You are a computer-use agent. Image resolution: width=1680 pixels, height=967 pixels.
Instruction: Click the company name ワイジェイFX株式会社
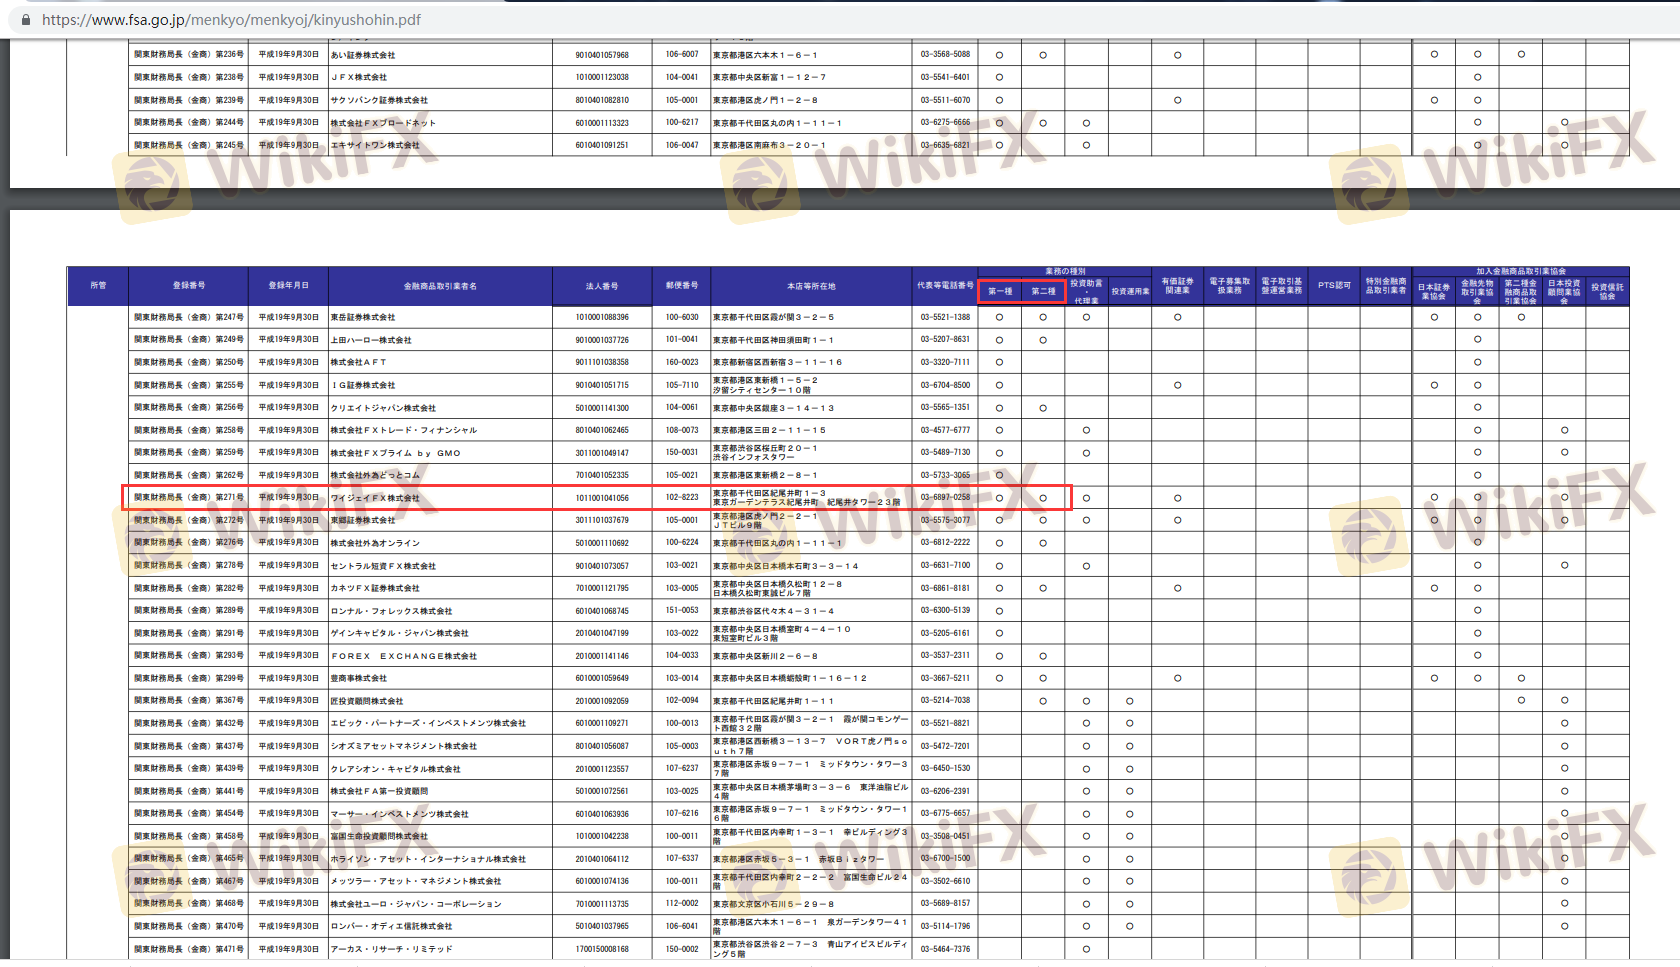tap(375, 498)
